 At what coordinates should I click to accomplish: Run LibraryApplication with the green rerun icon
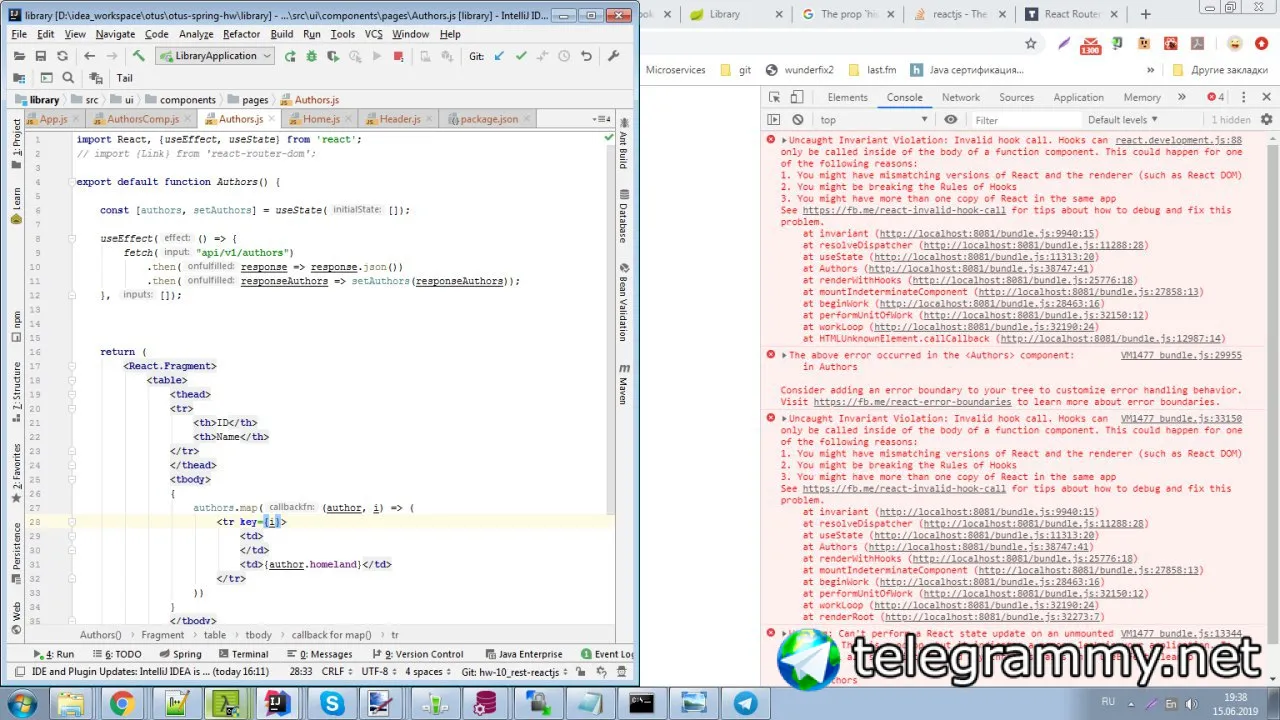tap(290, 56)
